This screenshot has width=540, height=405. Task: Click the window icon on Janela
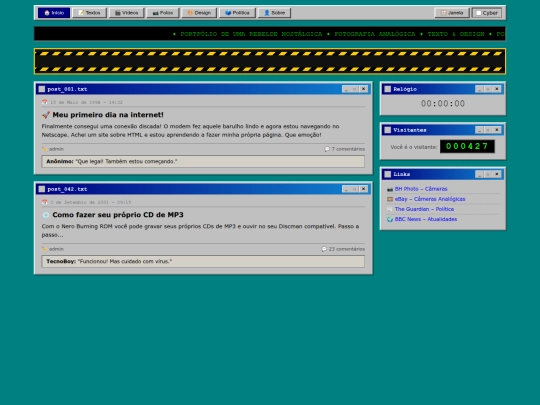coord(444,13)
